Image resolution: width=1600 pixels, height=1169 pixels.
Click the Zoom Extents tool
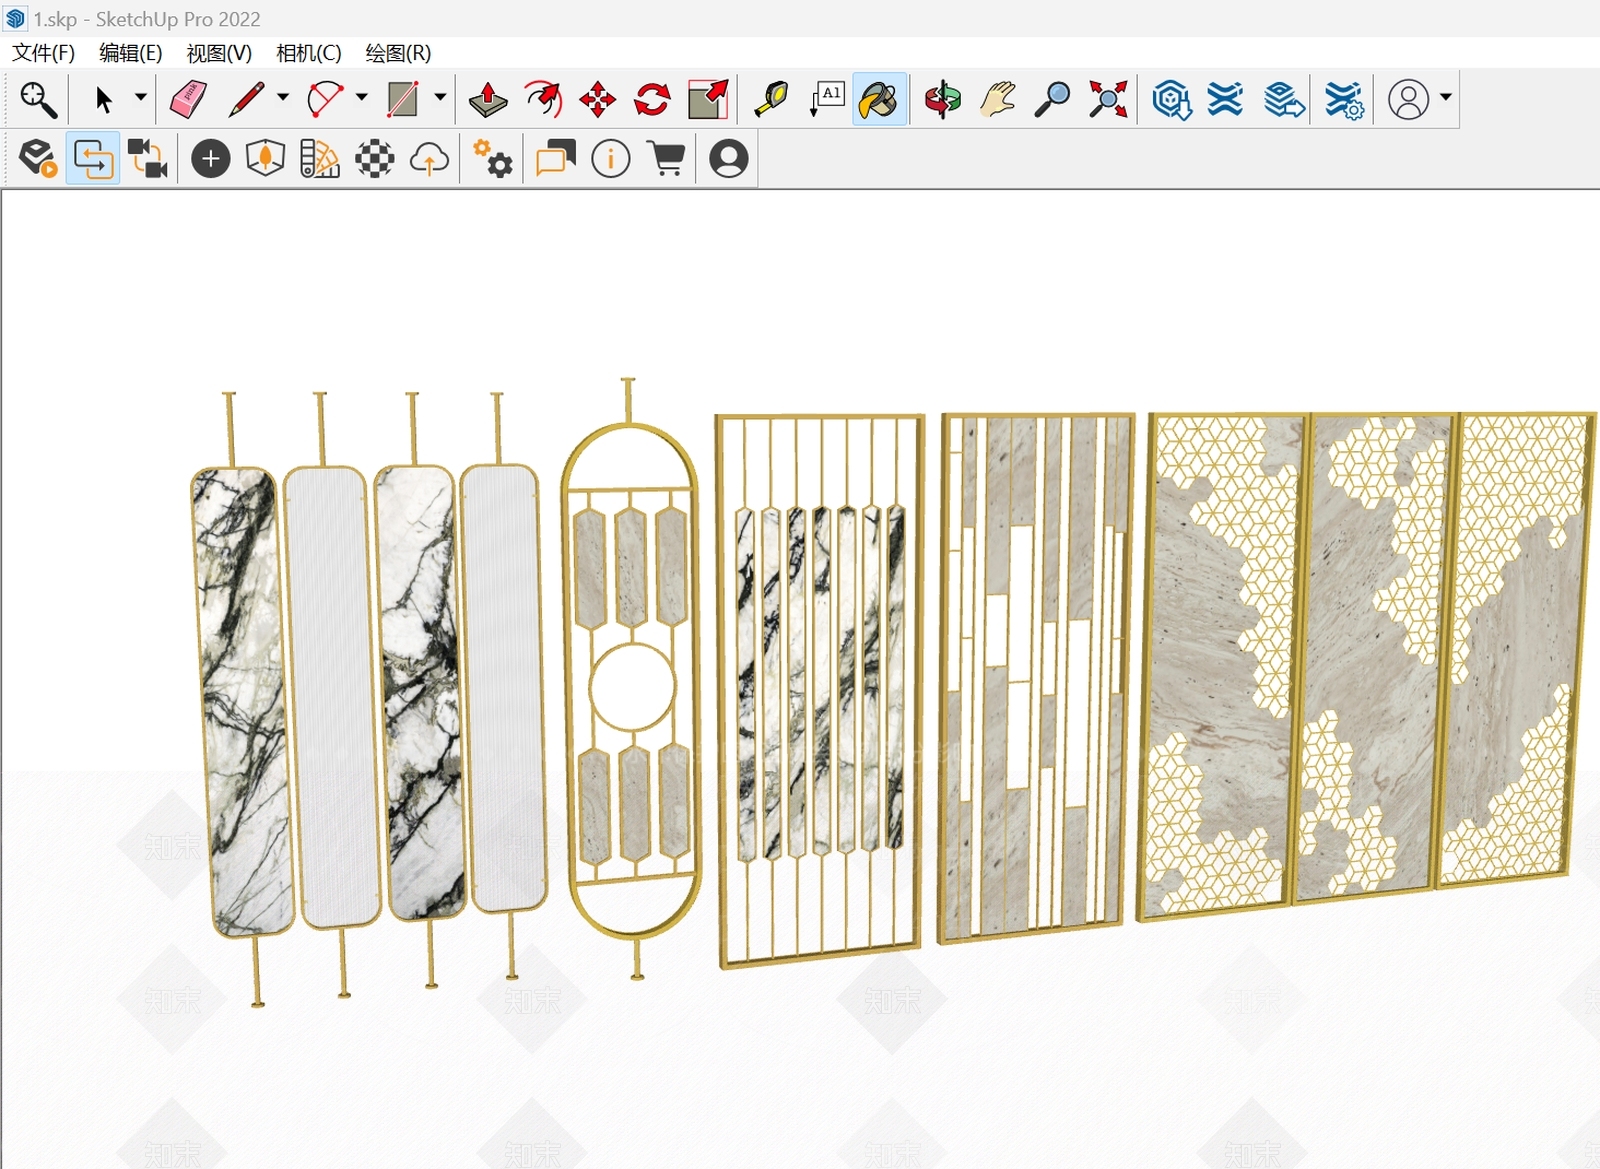tap(1108, 99)
